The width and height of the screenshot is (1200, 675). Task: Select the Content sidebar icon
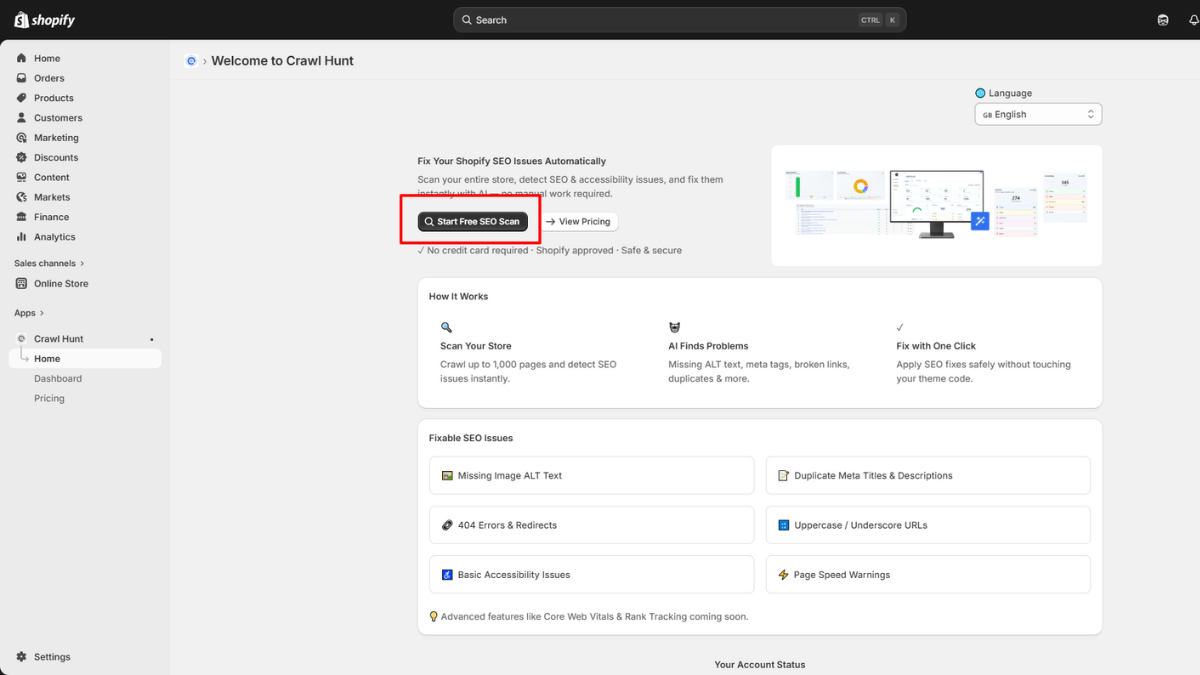pos(21,177)
